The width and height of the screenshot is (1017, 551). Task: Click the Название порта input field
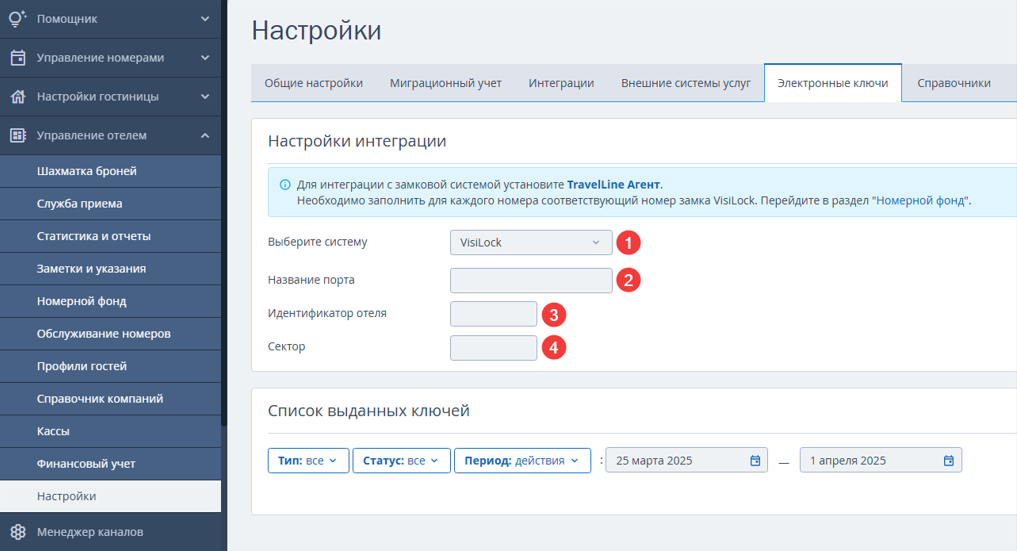[x=531, y=280]
